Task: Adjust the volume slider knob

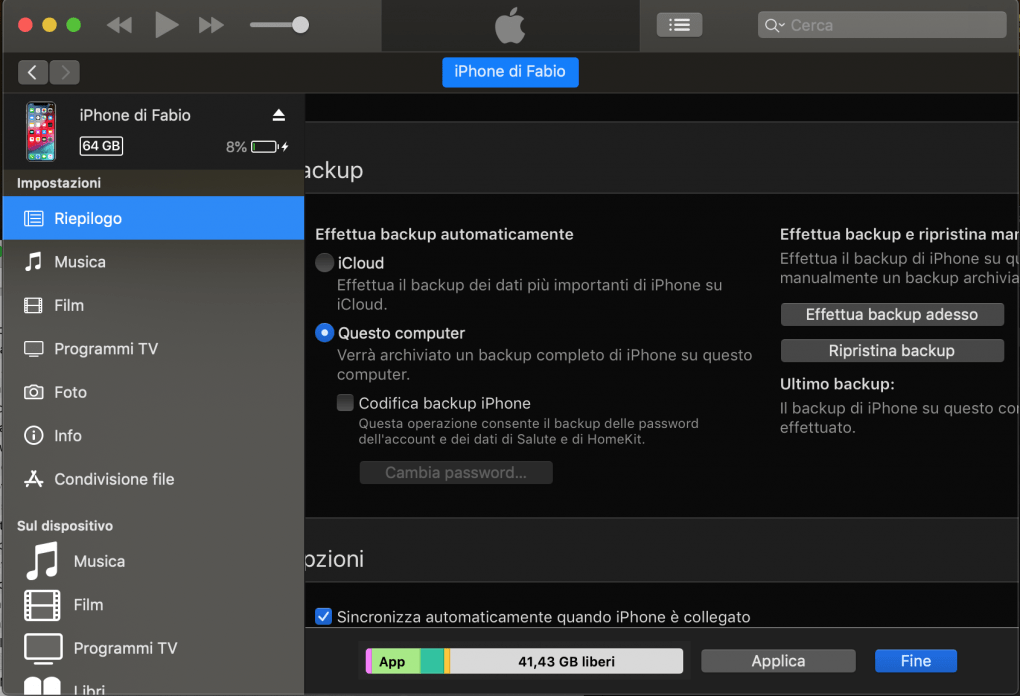Action: click(x=300, y=25)
